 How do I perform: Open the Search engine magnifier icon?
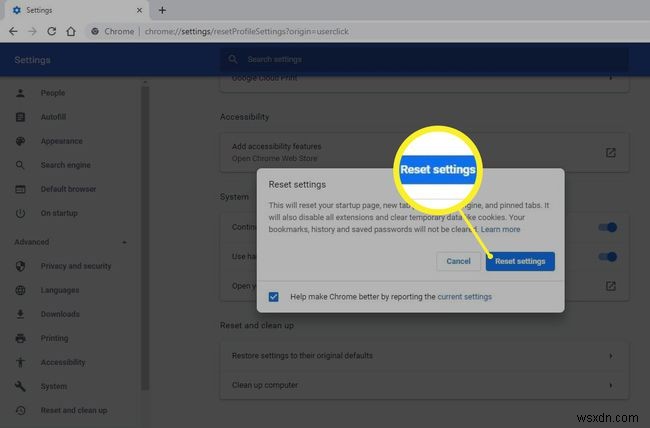[x=20, y=165]
